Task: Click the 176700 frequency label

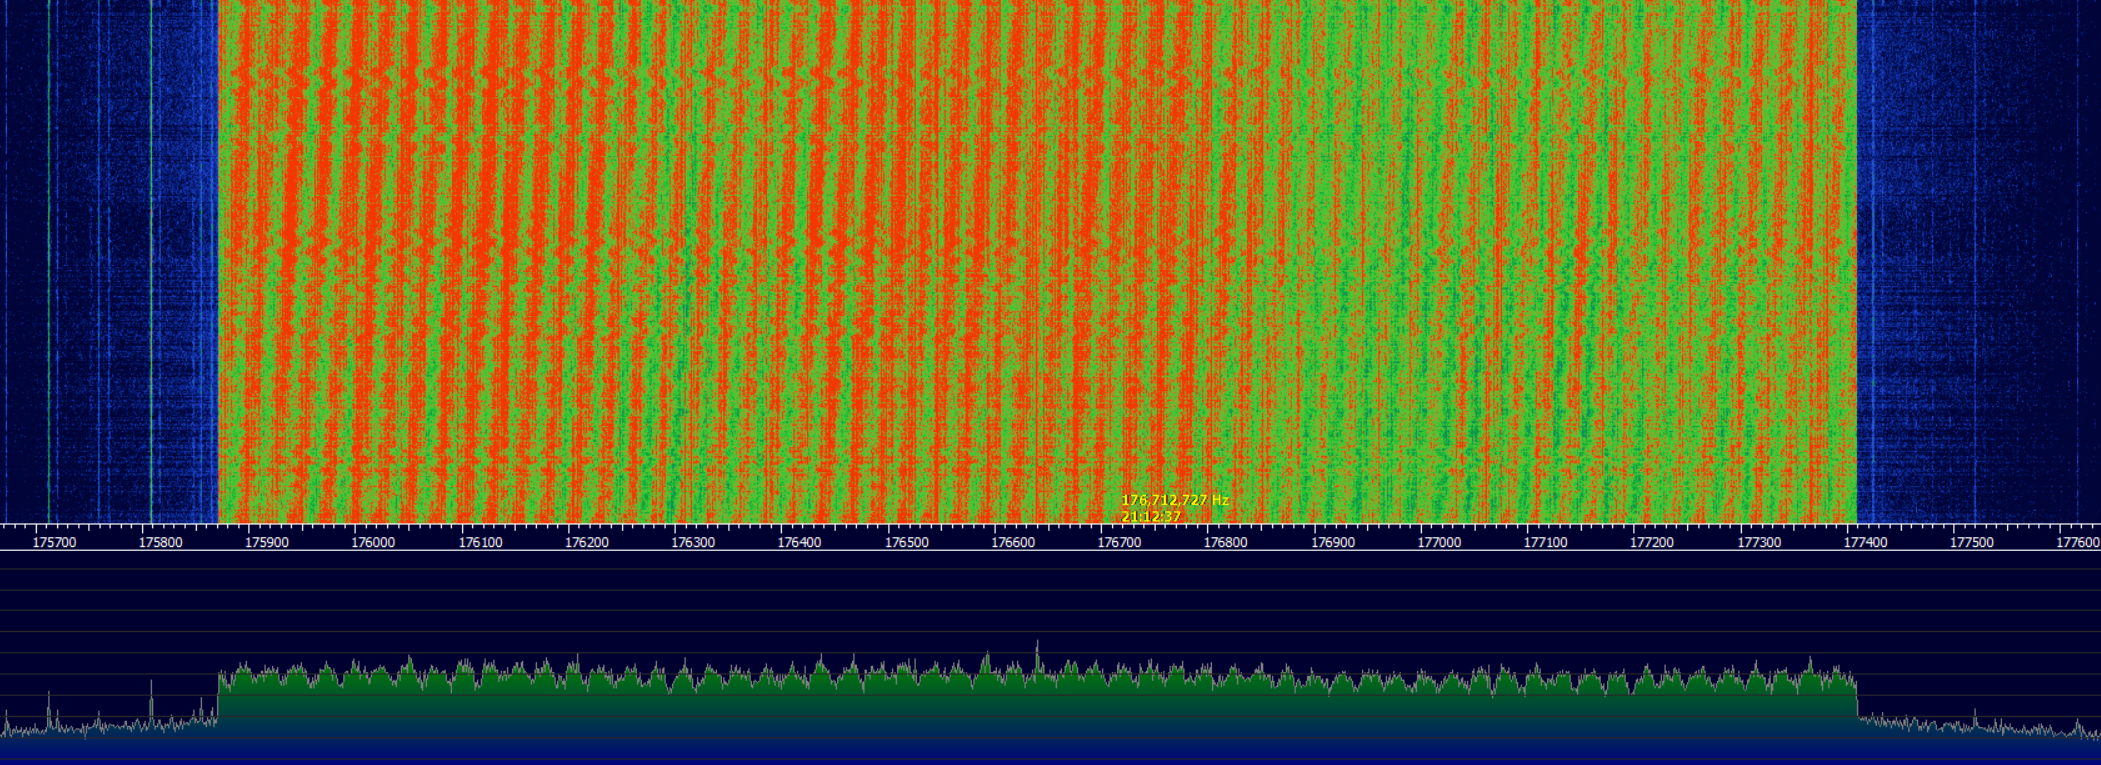Action: 1120,542
